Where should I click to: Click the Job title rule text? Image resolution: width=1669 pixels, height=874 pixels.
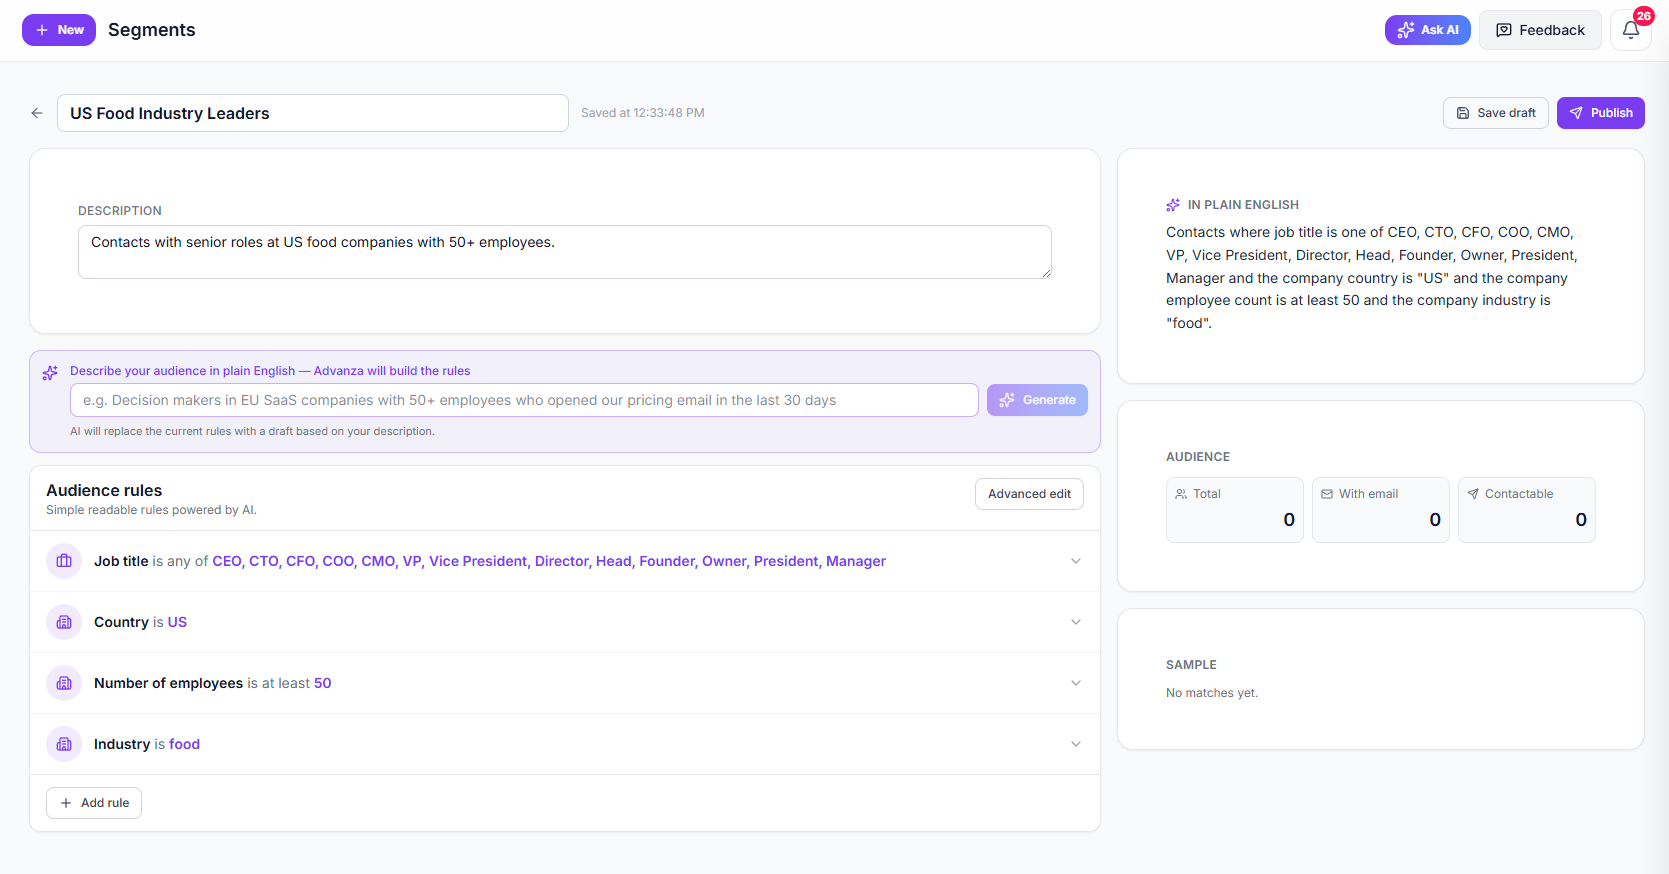[490, 561]
